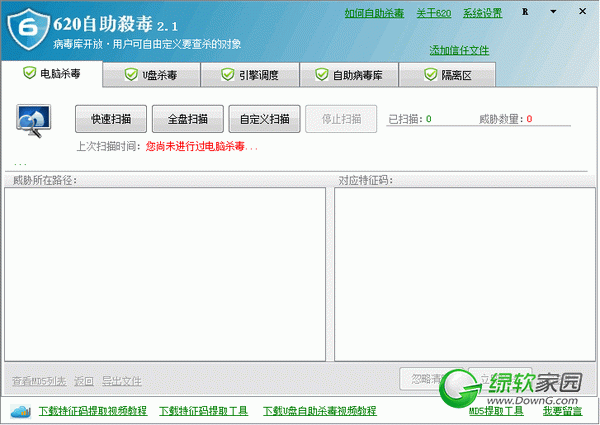
Task: Close the 620 antivirus window
Action: [x=582, y=11]
